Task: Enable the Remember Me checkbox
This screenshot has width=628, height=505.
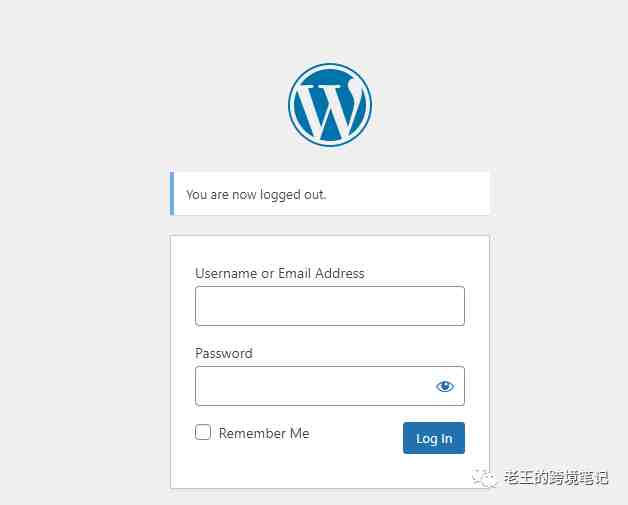Action: [x=203, y=432]
